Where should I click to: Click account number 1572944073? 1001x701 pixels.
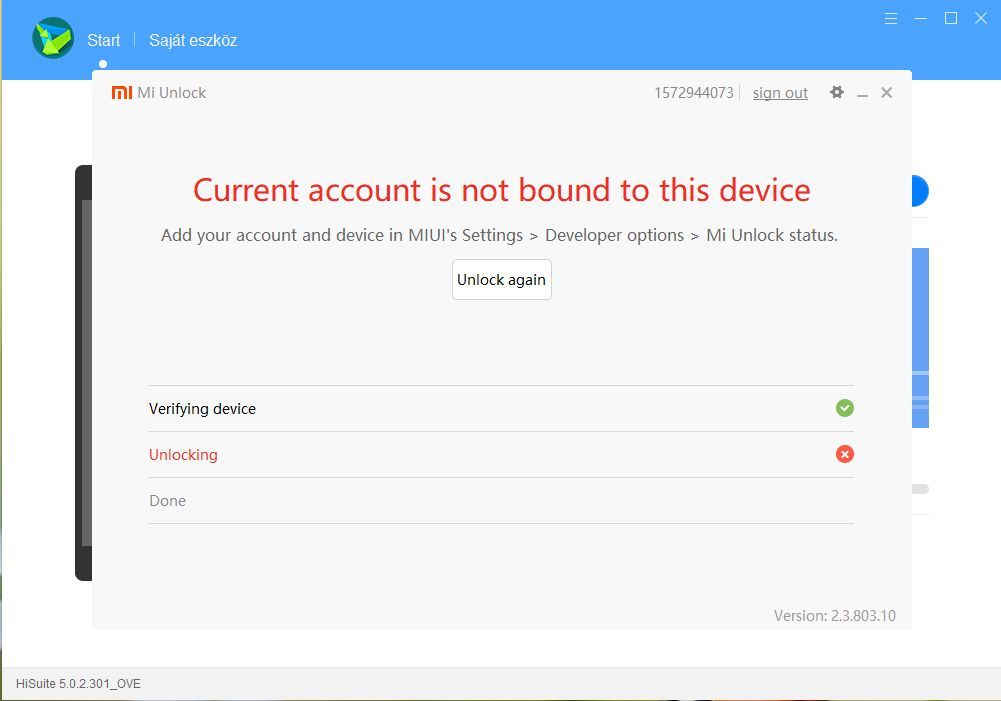[x=694, y=93]
